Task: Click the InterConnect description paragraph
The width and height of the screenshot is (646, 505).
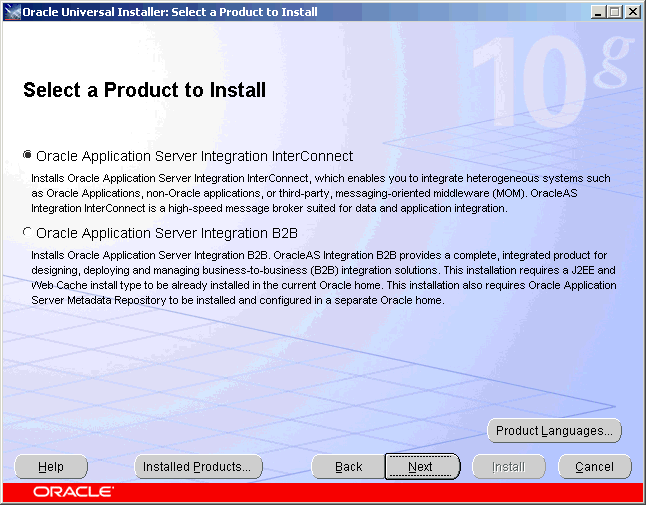Action: pos(321,193)
